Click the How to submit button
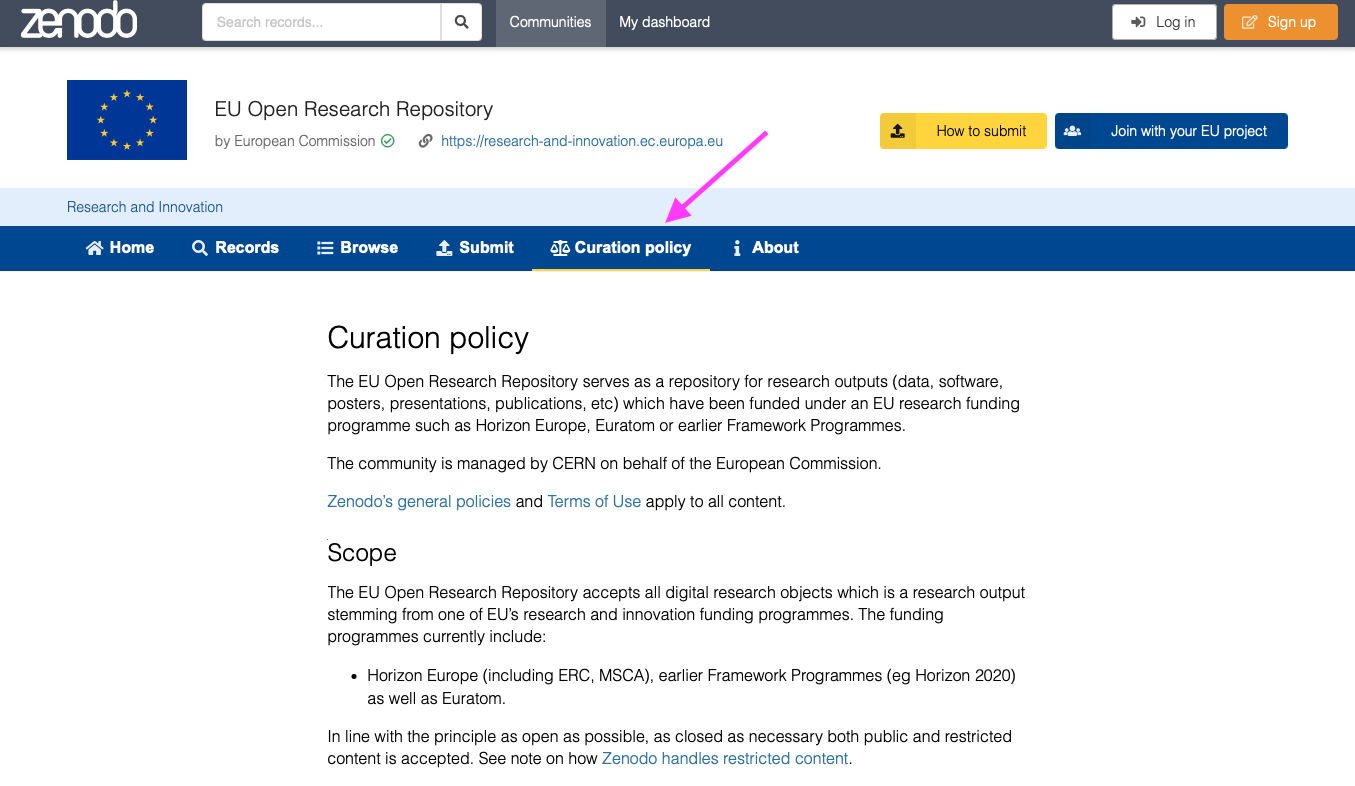 click(x=963, y=131)
